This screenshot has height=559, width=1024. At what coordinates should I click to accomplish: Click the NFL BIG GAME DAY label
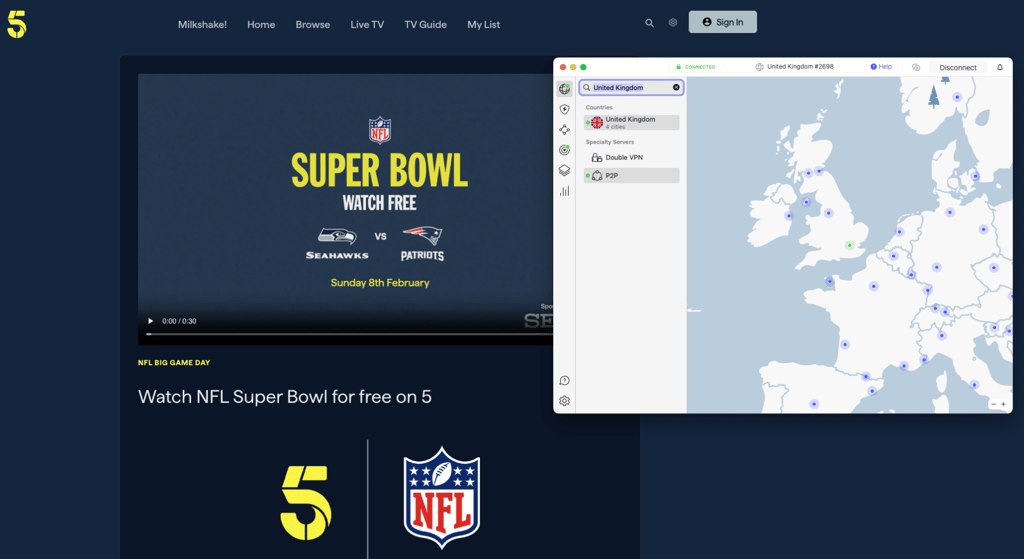[174, 362]
